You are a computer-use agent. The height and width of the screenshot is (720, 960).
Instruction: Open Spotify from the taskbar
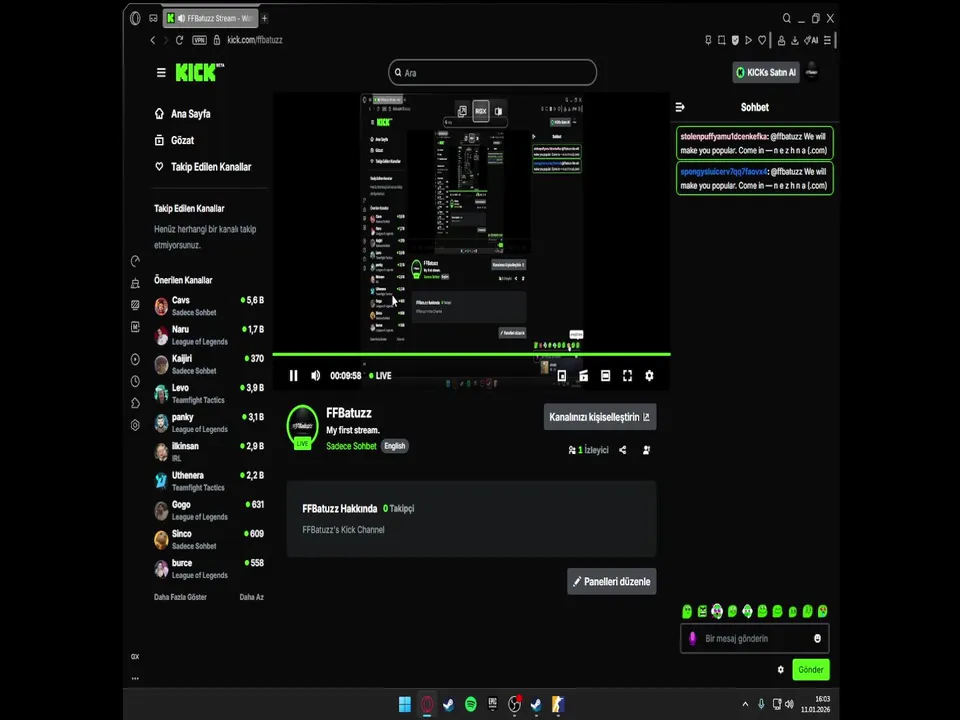(470, 704)
